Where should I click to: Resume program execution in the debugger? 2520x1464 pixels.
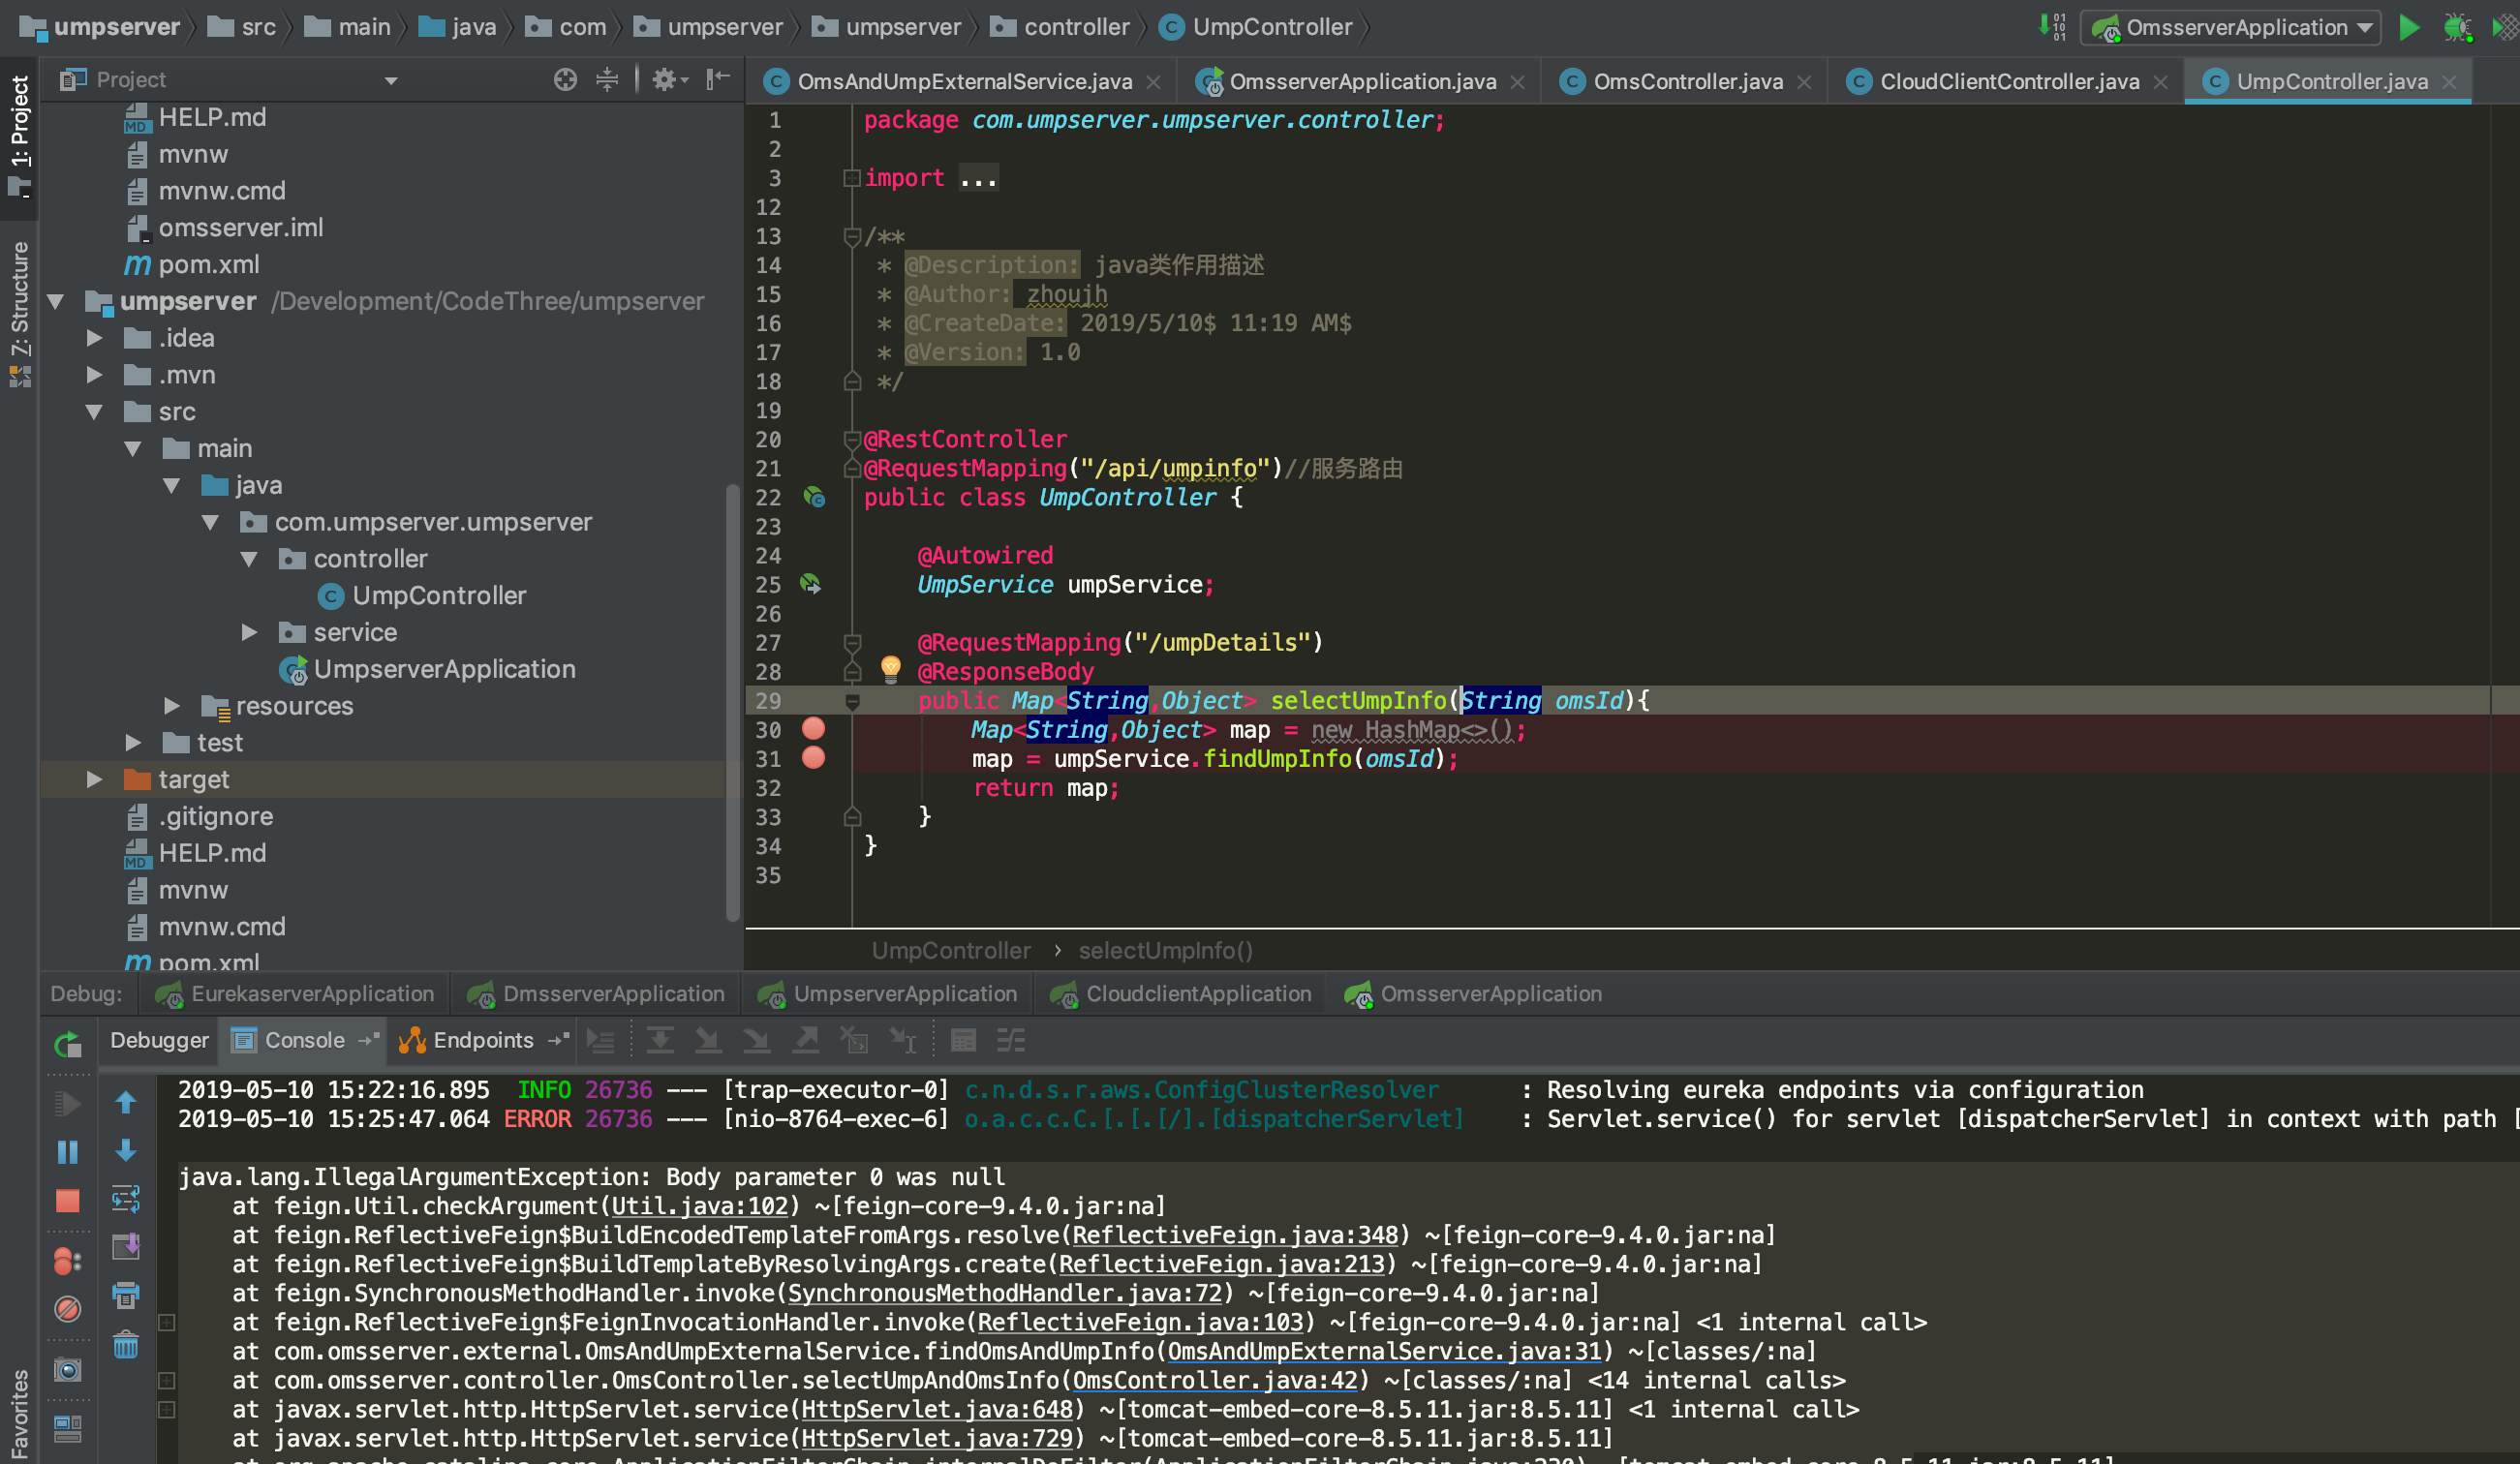[x=66, y=1103]
